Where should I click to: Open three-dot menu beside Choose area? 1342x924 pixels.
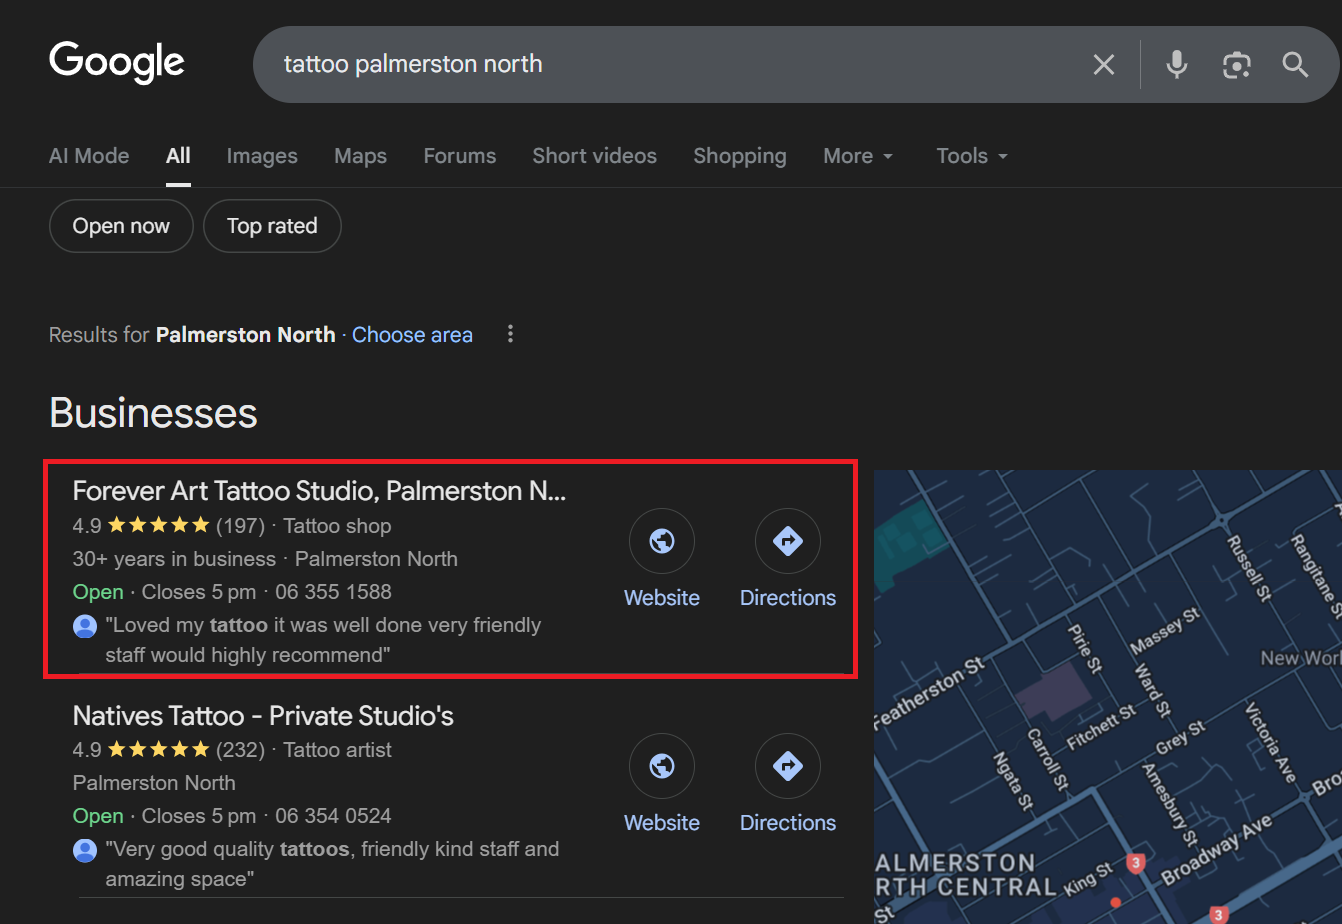click(510, 334)
